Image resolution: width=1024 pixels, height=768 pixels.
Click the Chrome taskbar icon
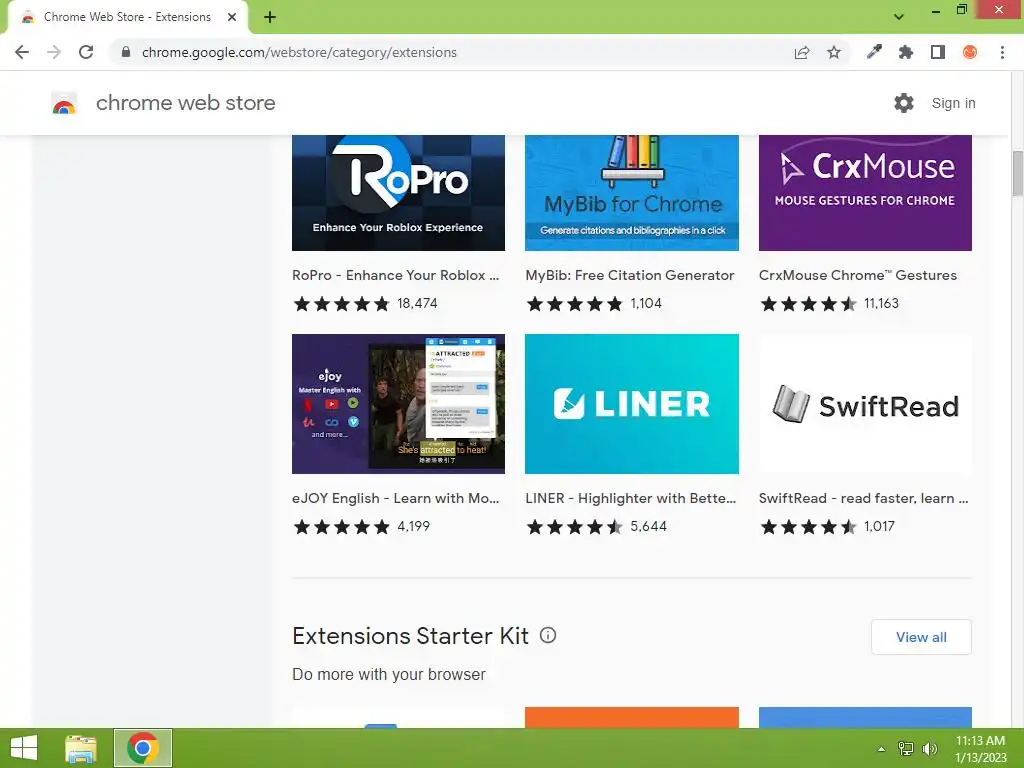(143, 748)
